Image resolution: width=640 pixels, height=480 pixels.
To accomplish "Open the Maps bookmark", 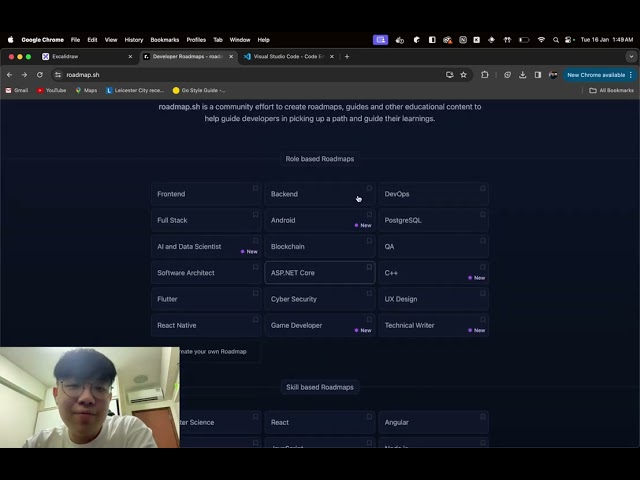I will click(x=86, y=91).
